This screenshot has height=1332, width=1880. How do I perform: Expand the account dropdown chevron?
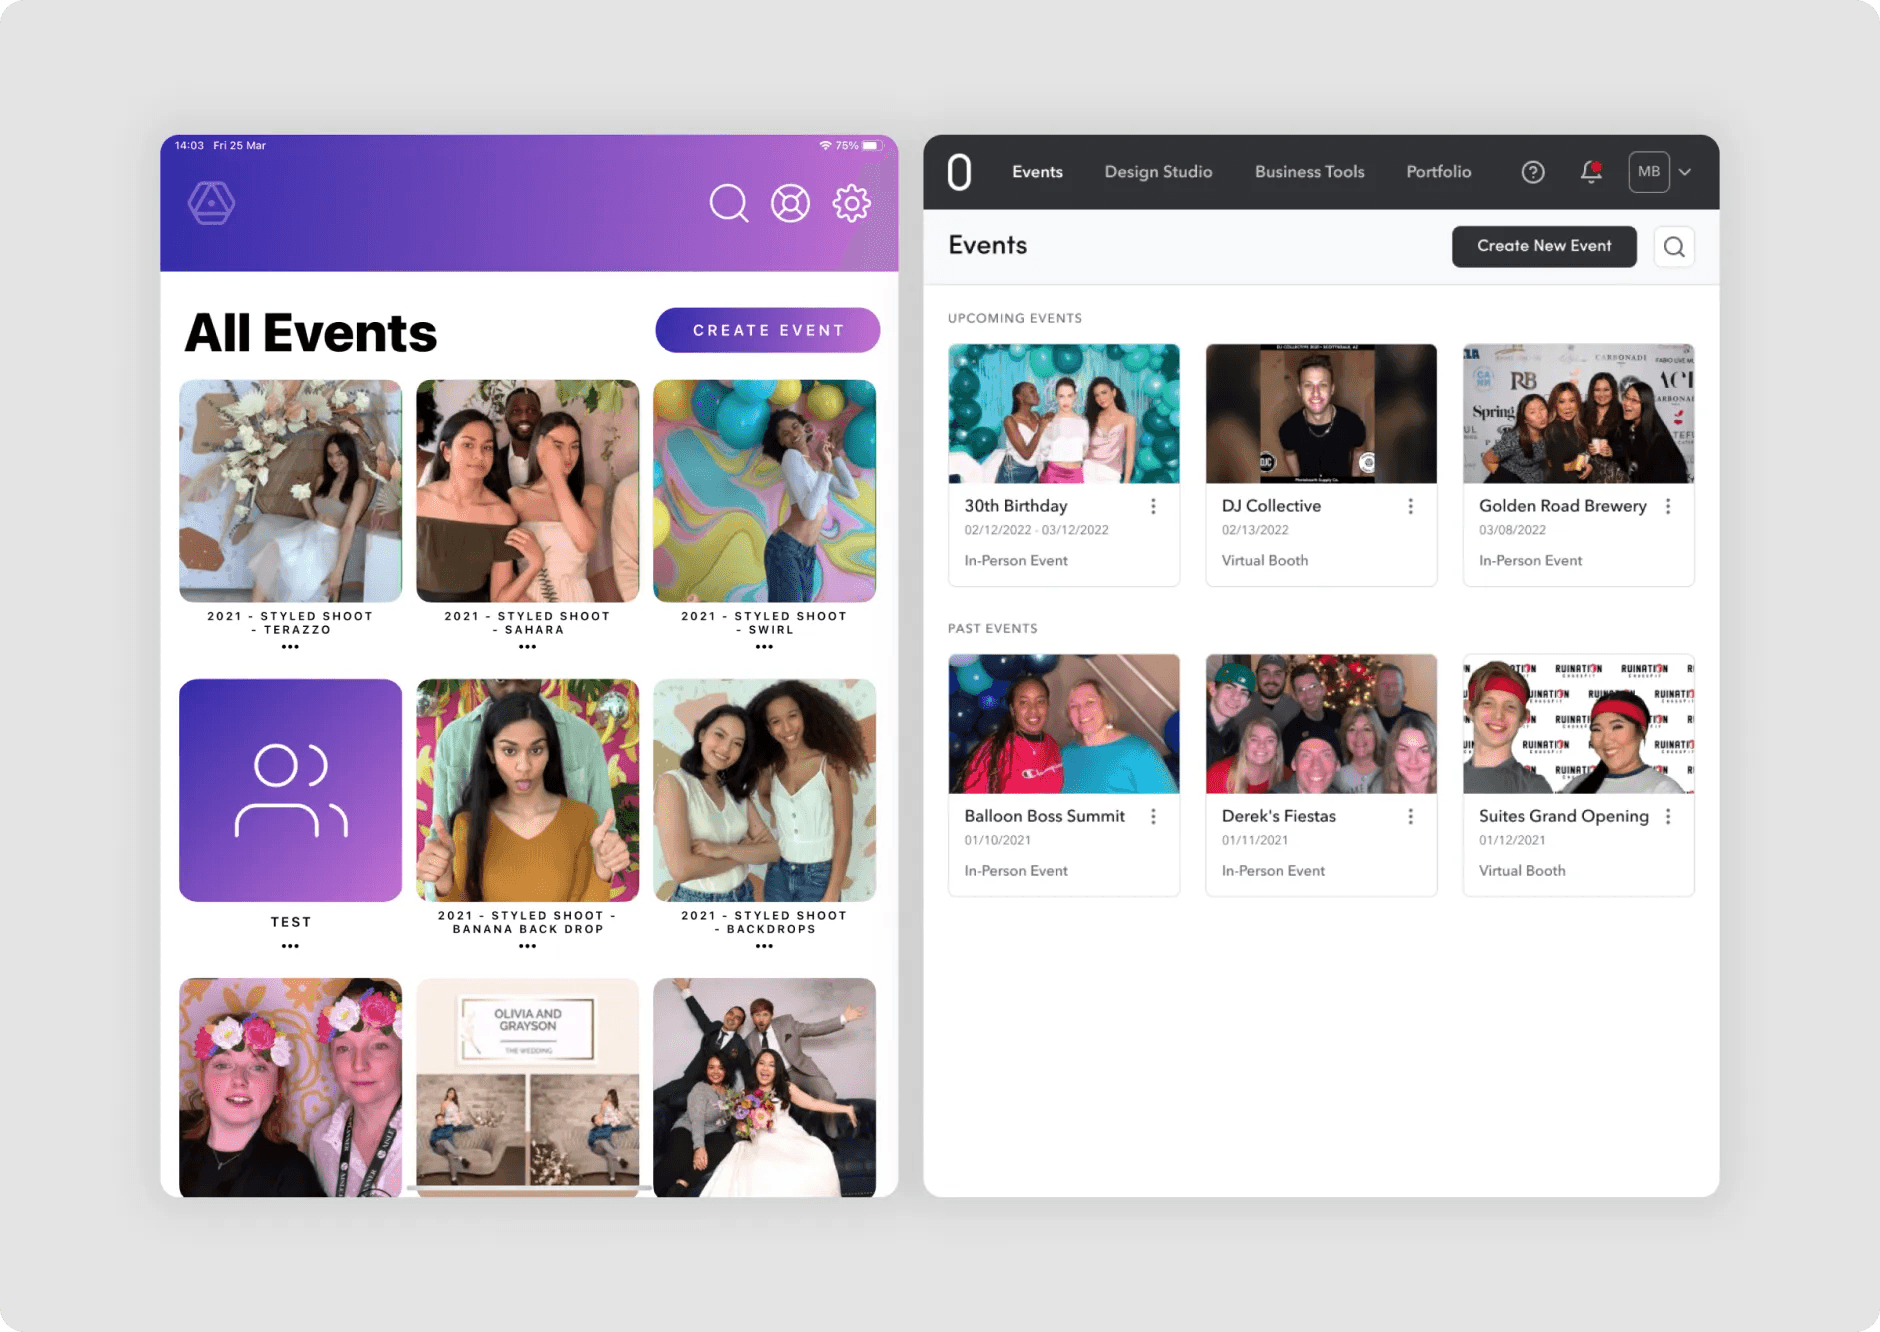pos(1685,172)
